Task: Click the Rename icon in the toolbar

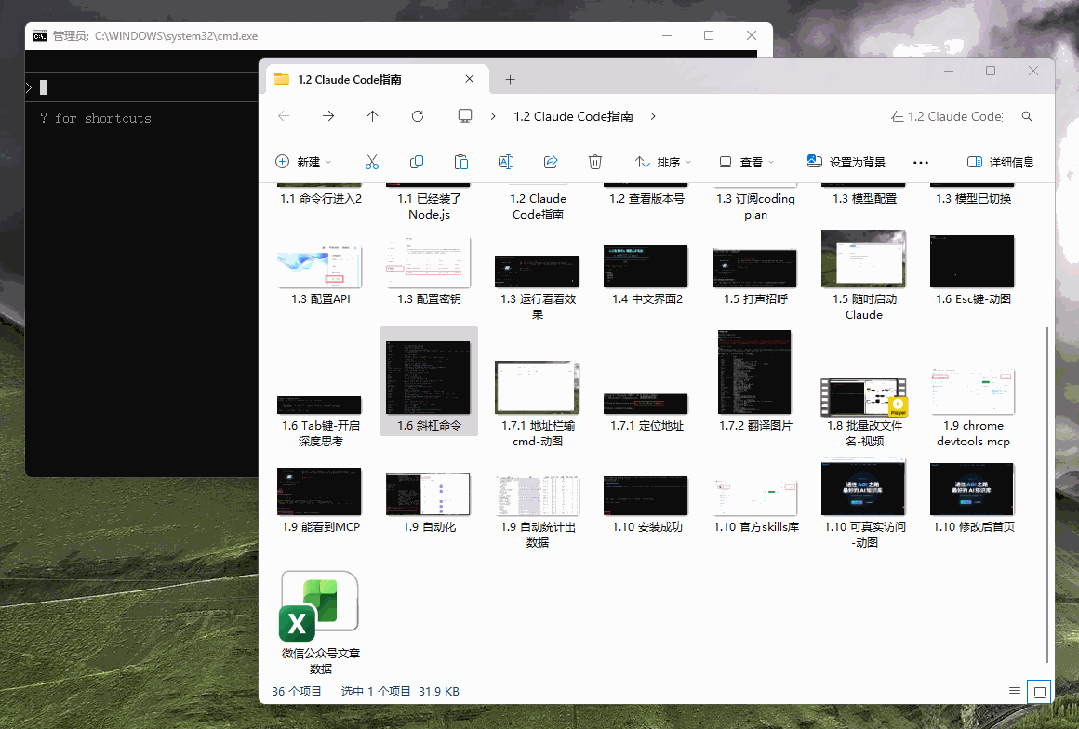Action: point(506,162)
